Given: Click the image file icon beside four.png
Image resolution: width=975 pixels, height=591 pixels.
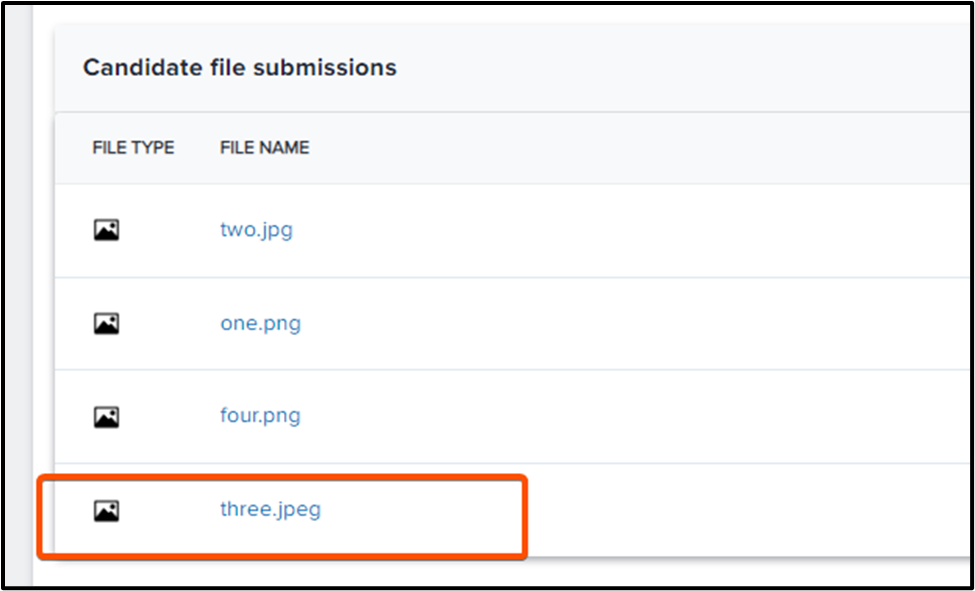Looking at the screenshot, I should [x=106, y=416].
